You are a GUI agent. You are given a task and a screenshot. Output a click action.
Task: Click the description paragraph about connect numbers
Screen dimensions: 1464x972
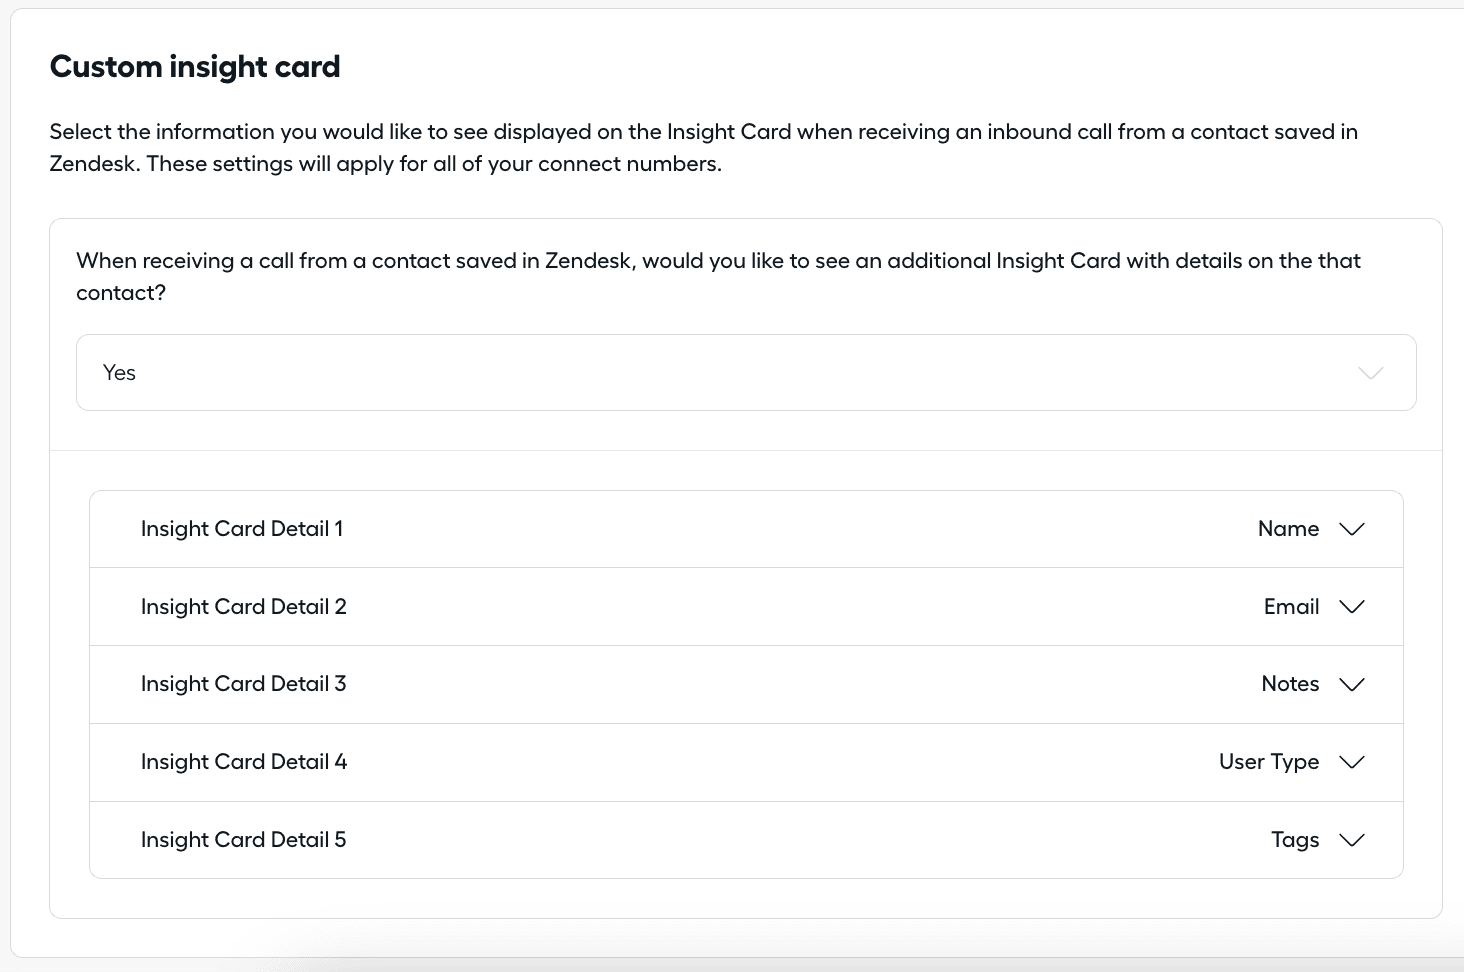click(703, 147)
